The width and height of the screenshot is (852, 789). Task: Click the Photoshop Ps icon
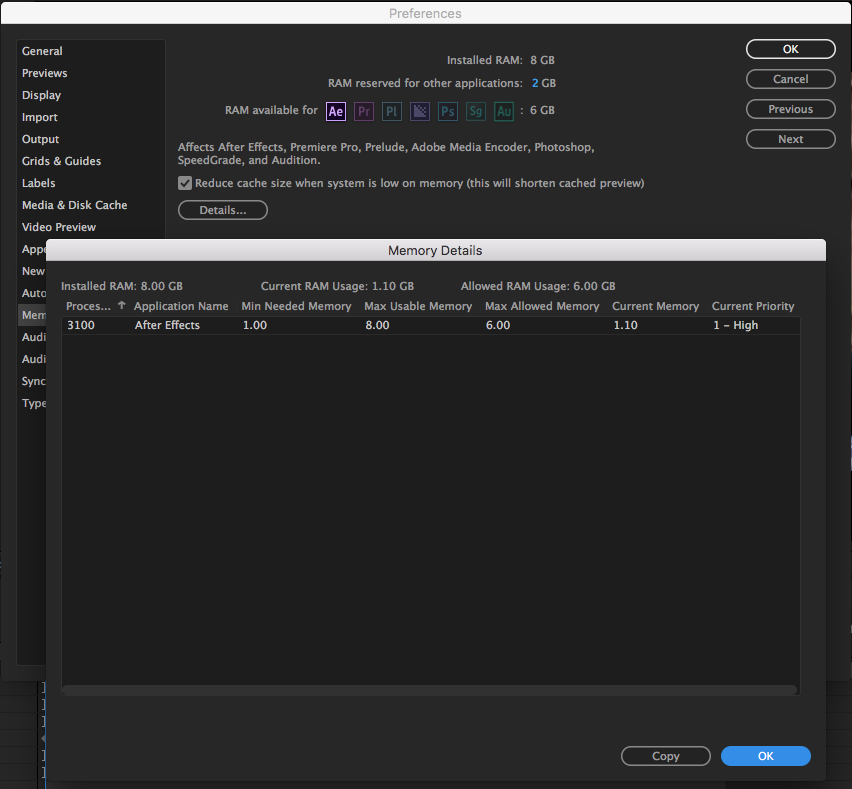coord(448,111)
